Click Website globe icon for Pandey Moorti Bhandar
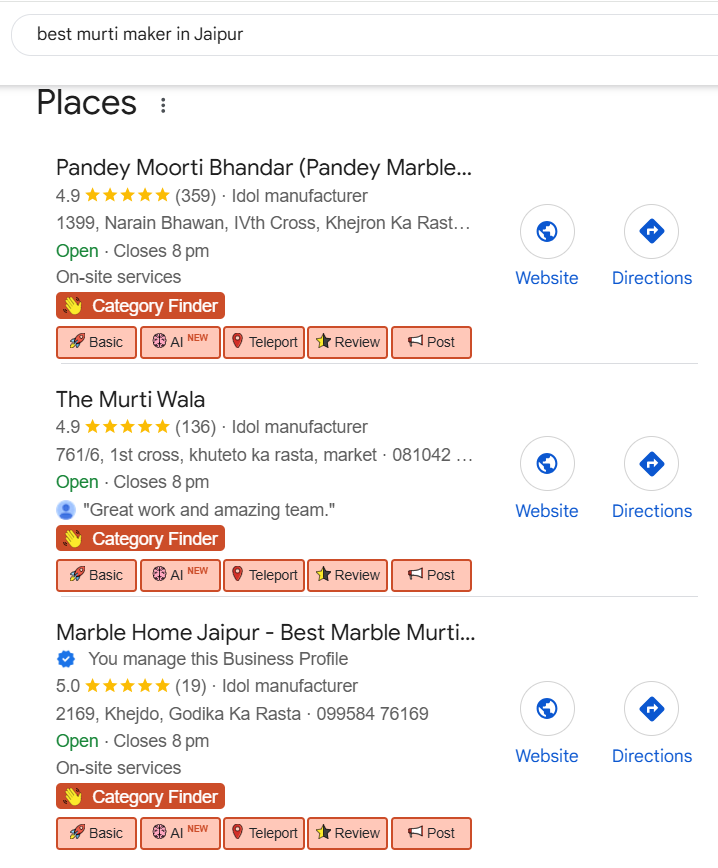This screenshot has height=868, width=718. pos(547,232)
